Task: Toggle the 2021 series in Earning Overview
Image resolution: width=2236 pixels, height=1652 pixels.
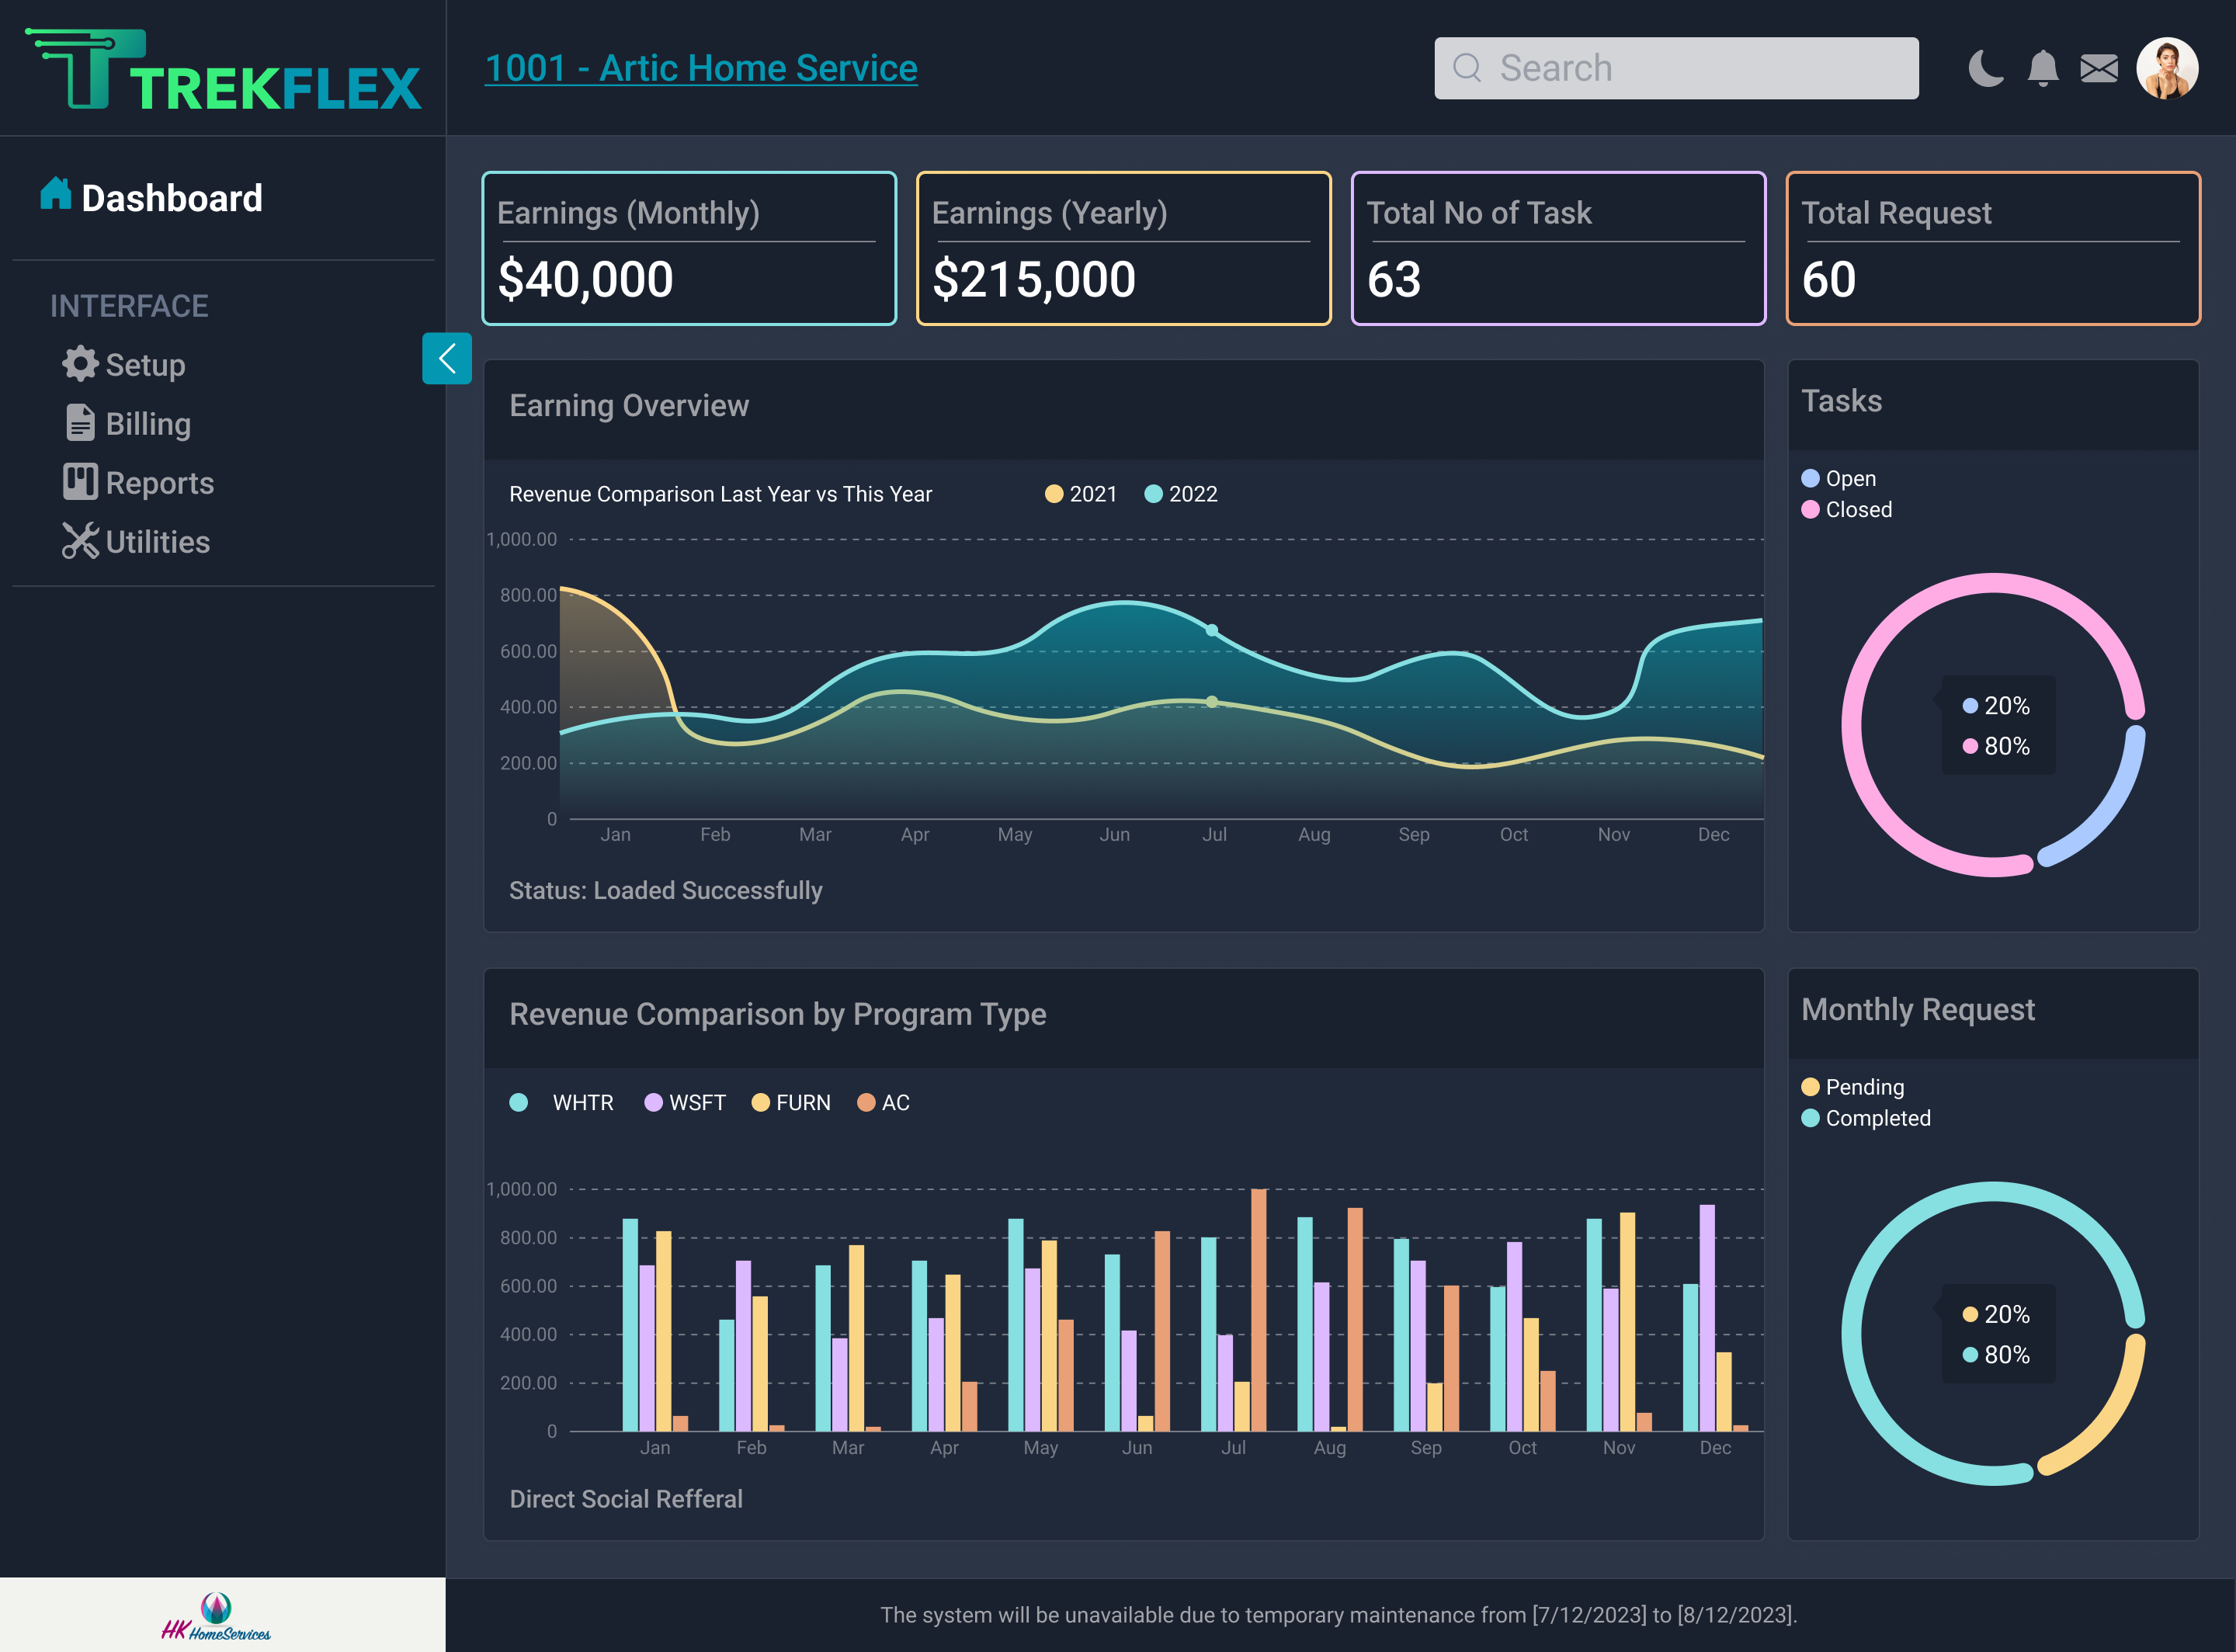Action: tap(1081, 493)
